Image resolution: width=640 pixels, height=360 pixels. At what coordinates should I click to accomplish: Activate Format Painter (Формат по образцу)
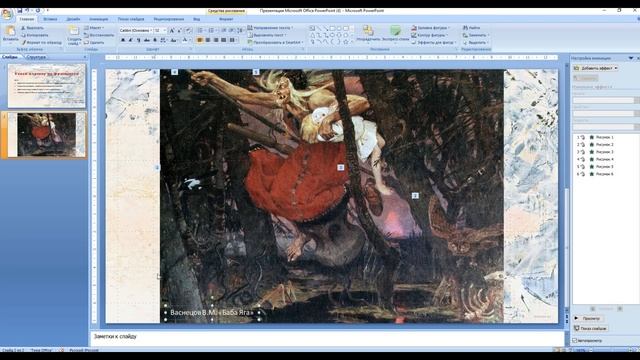(x=42, y=42)
